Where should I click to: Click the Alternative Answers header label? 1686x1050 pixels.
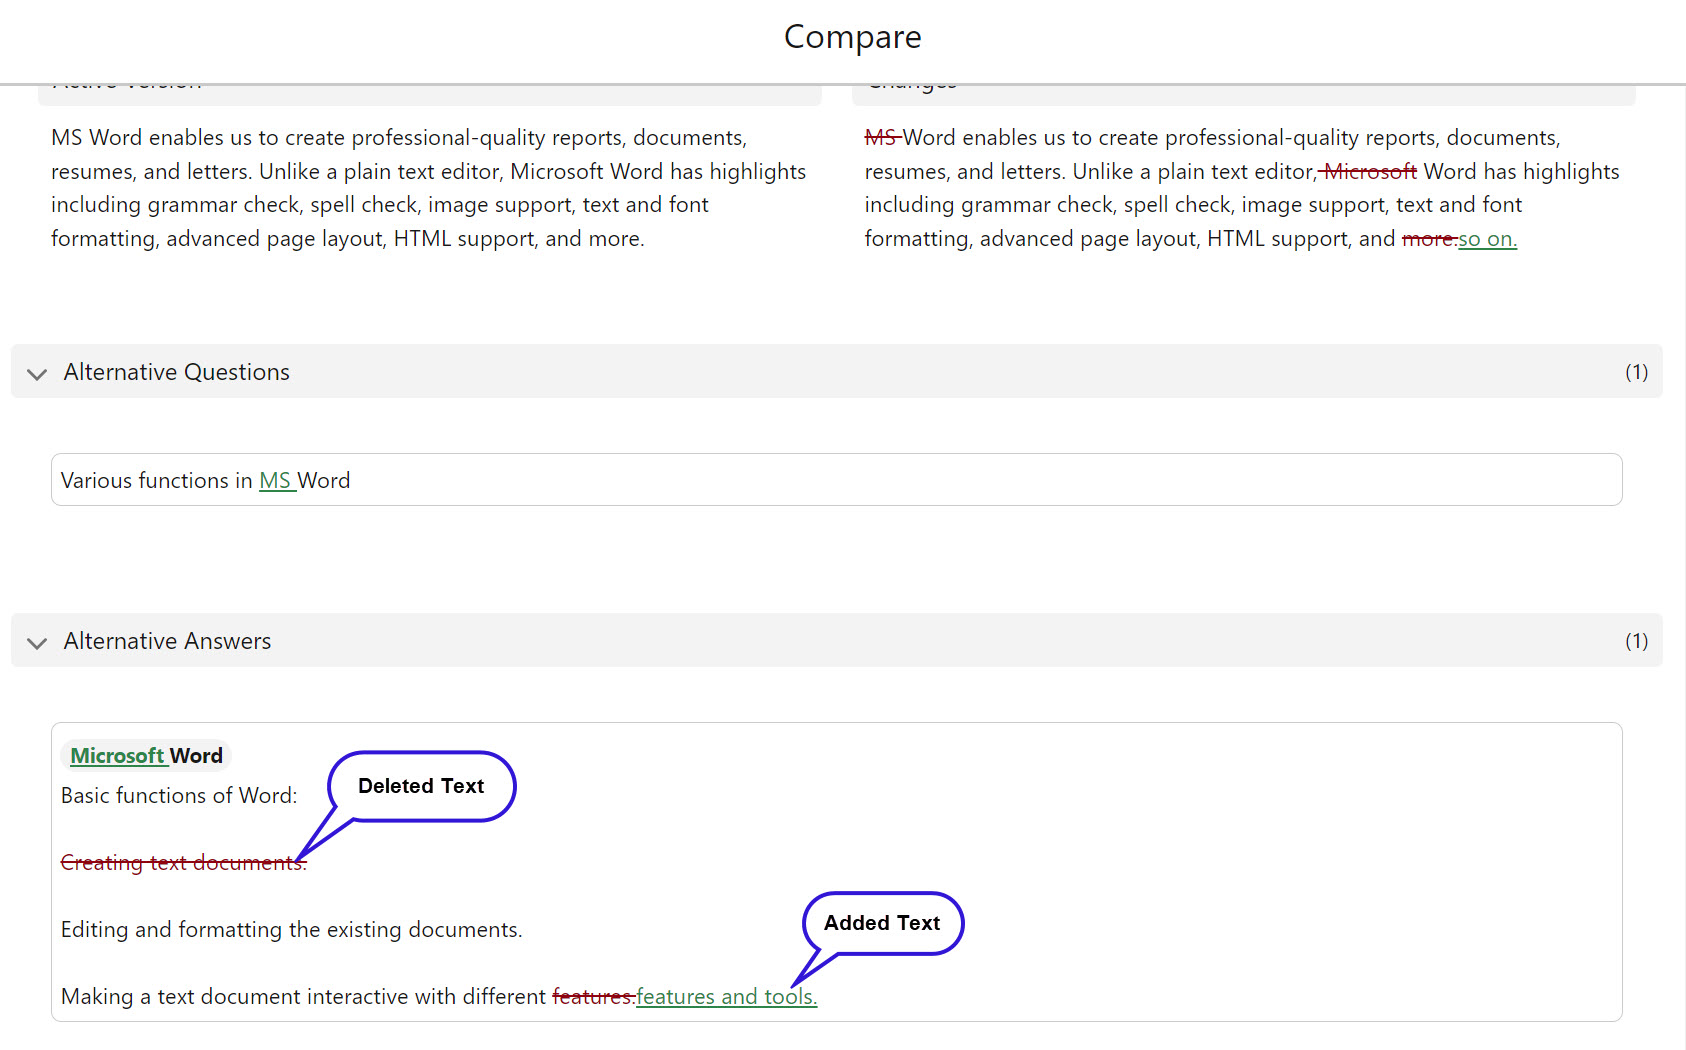[168, 641]
